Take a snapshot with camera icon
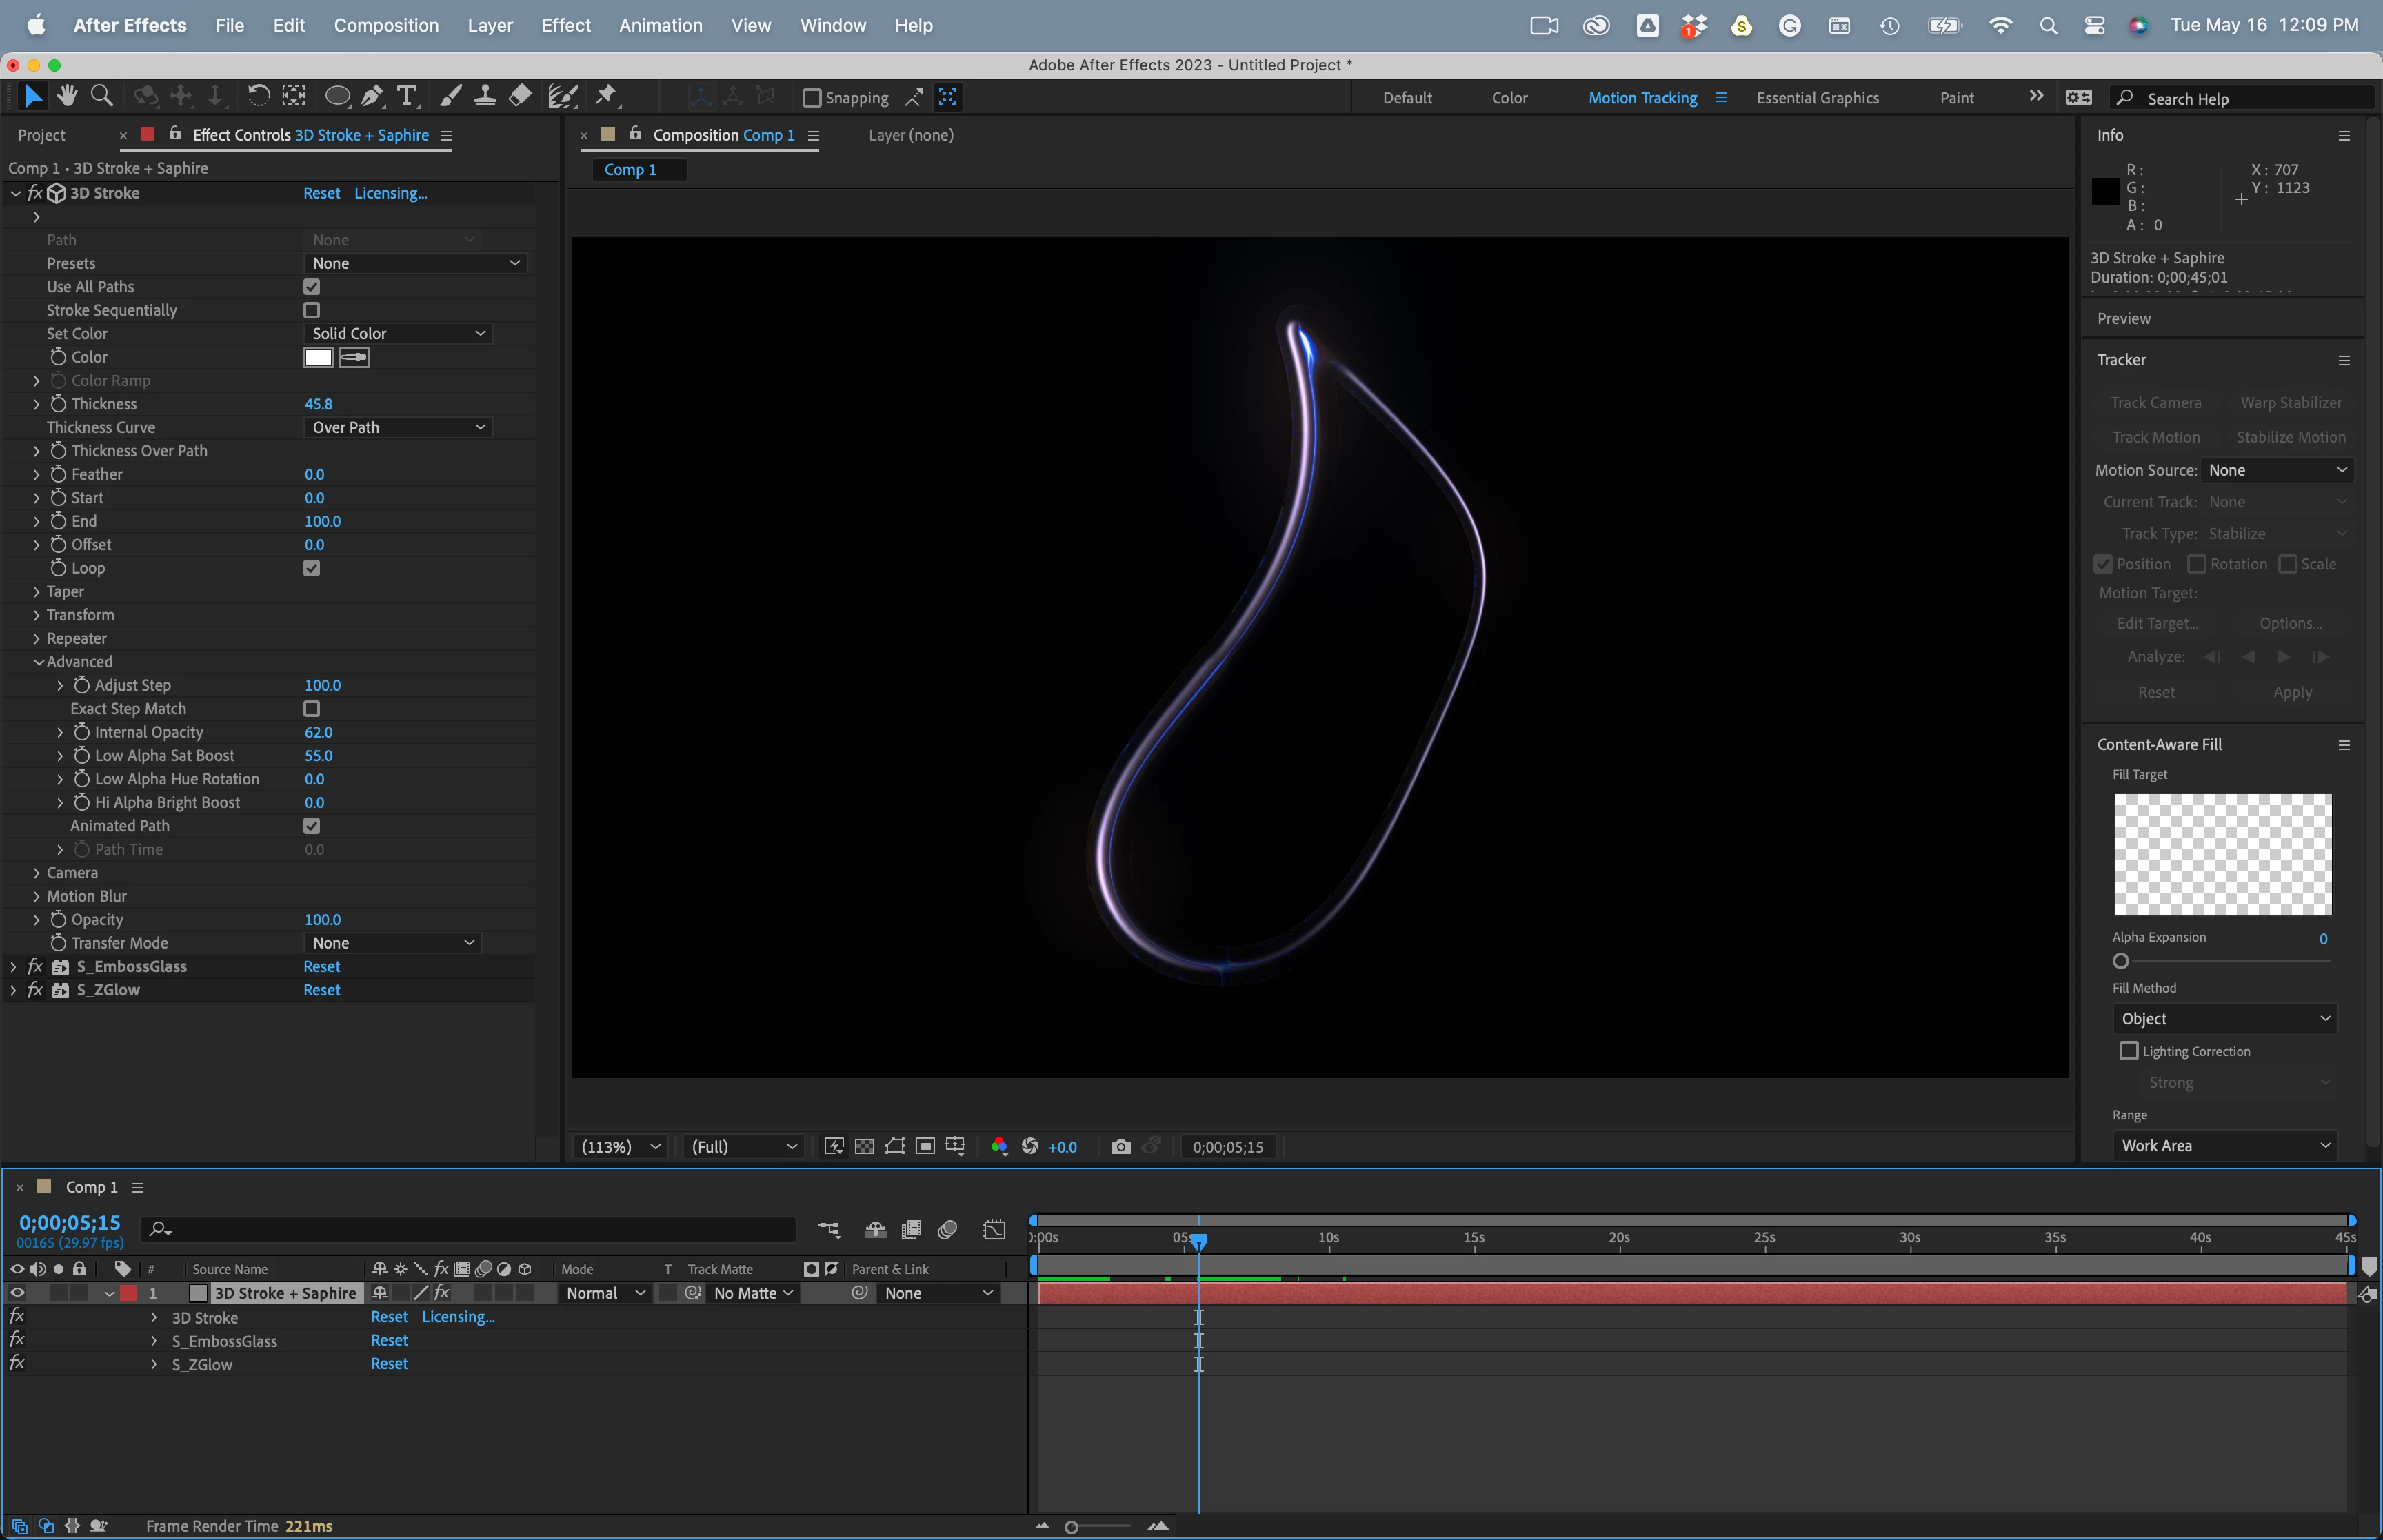 [1120, 1147]
